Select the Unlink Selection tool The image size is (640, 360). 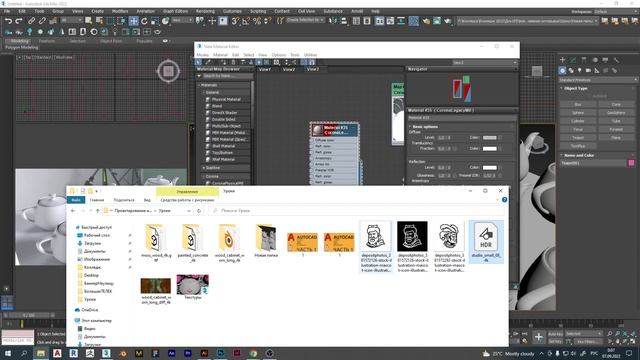42,21
